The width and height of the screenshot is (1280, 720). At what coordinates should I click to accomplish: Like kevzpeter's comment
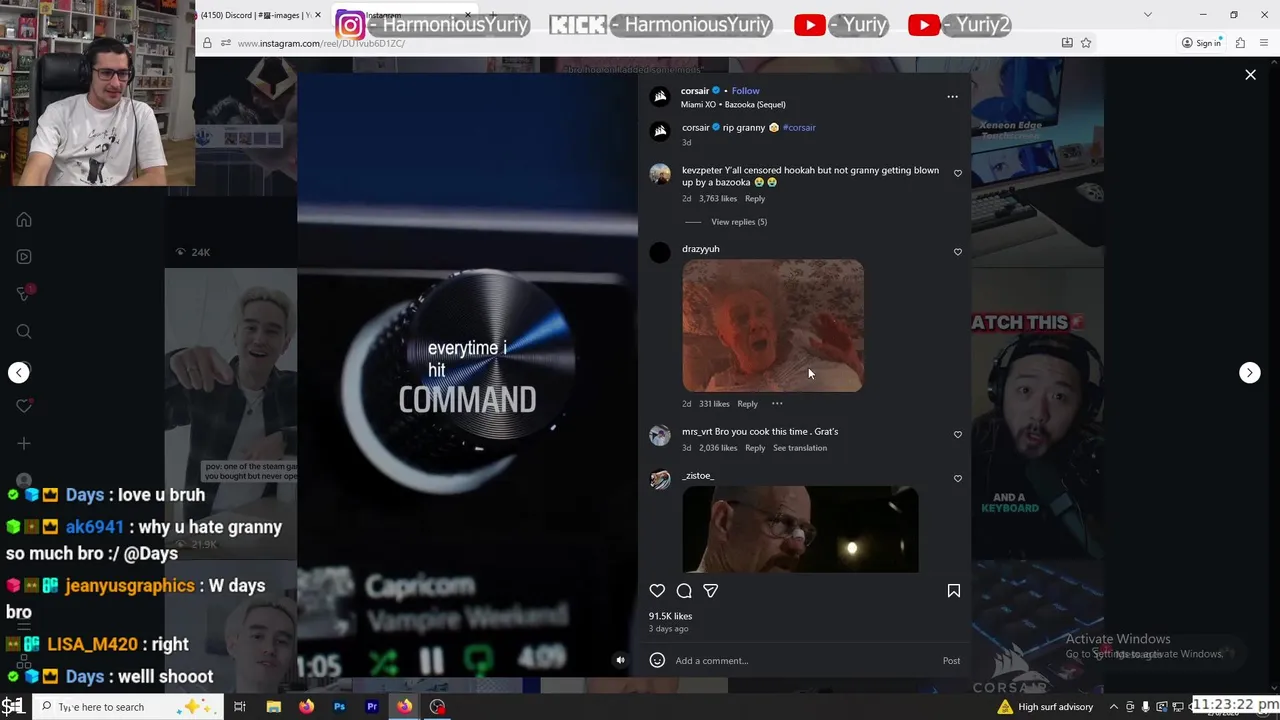click(x=957, y=173)
